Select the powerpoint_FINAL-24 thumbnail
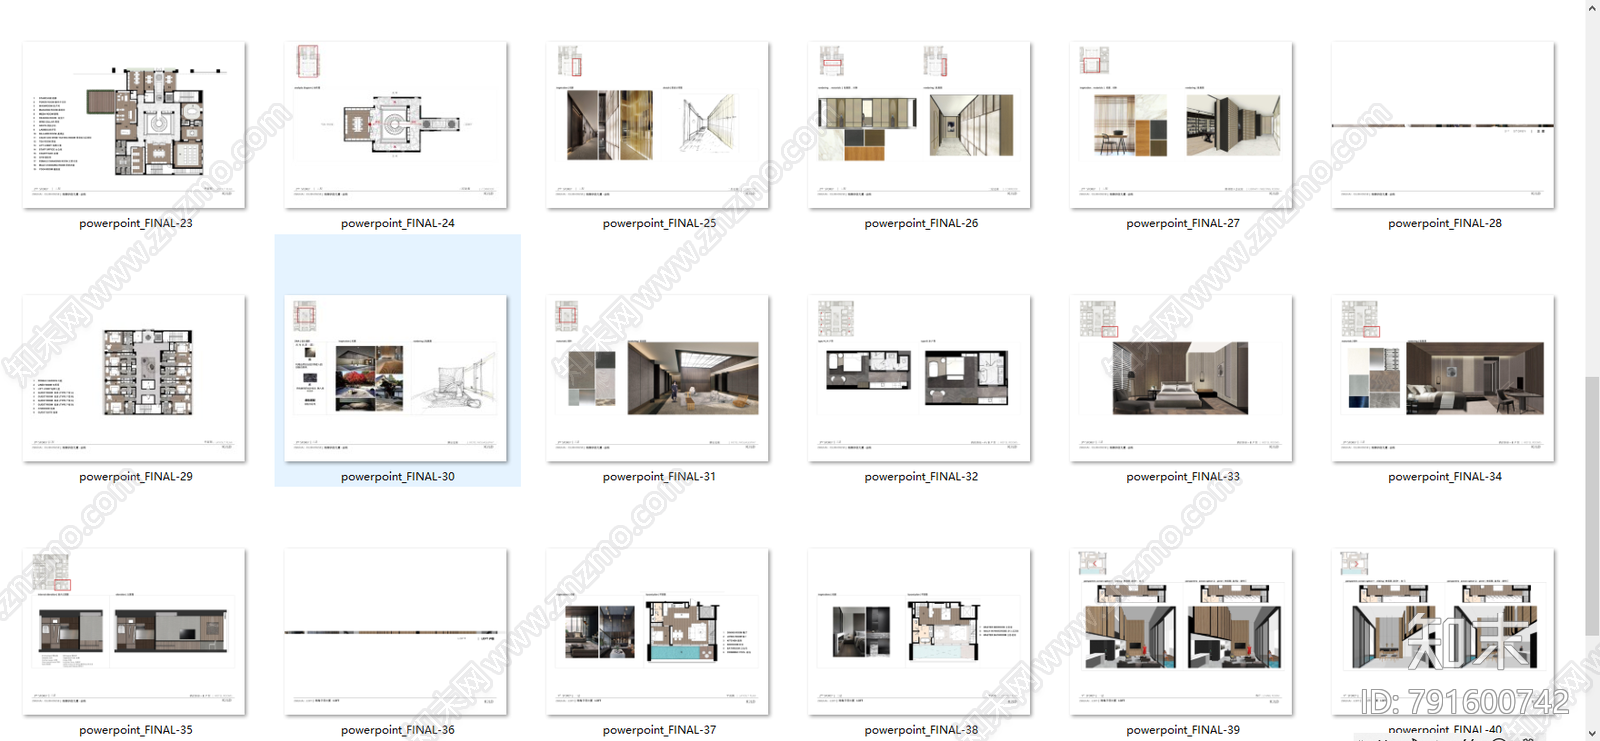 click(396, 125)
